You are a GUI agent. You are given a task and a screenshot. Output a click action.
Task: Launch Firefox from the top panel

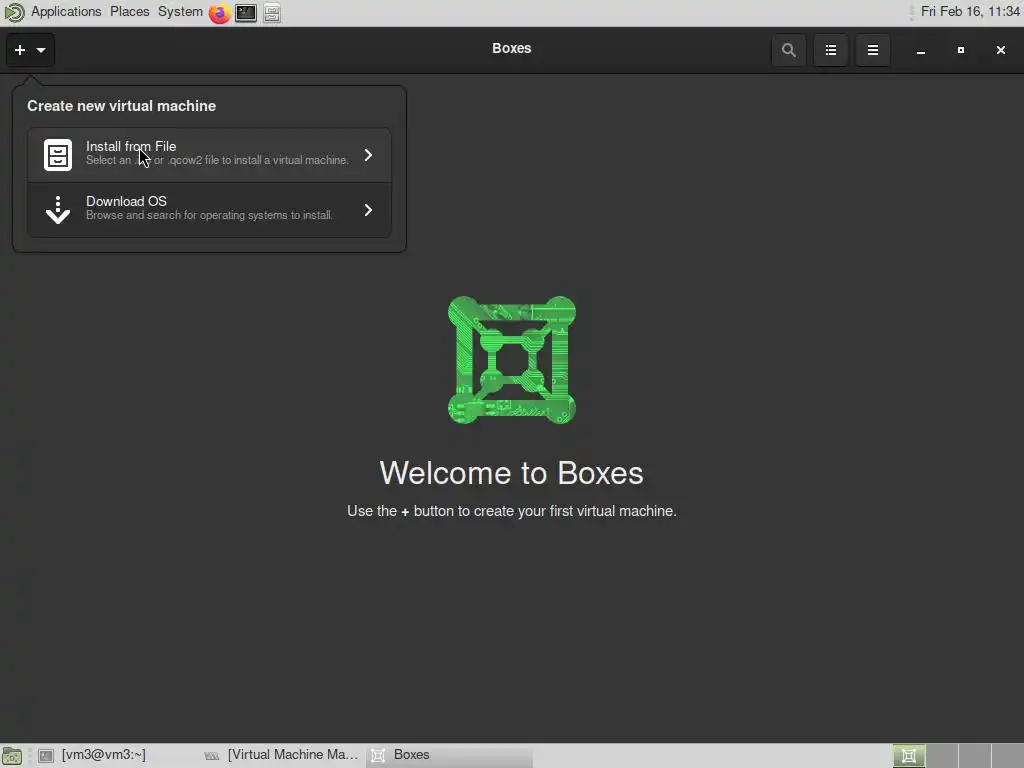219,13
